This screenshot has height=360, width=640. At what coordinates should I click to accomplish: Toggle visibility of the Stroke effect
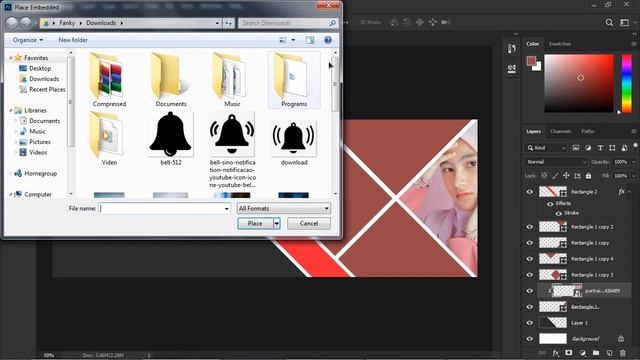[558, 213]
